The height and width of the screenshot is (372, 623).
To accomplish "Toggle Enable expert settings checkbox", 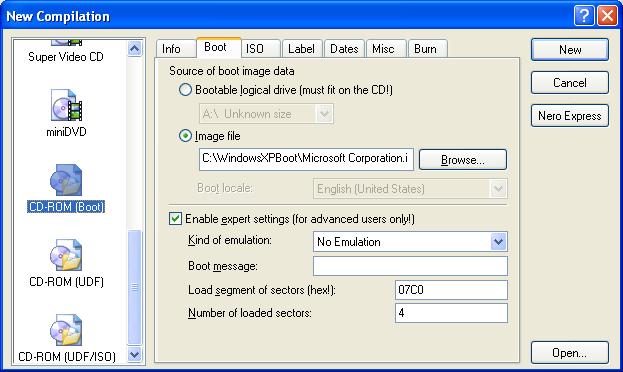I will coord(175,219).
